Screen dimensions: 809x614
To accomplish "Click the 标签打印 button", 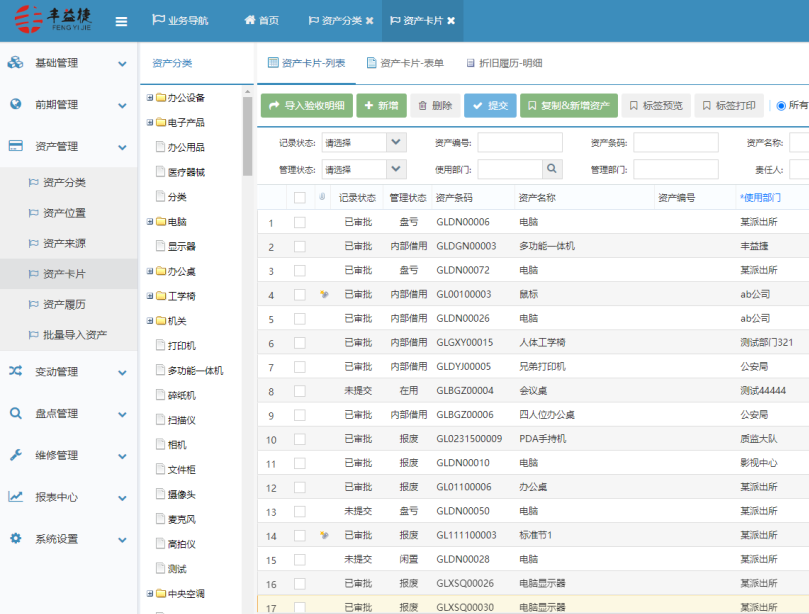I will [729, 105].
